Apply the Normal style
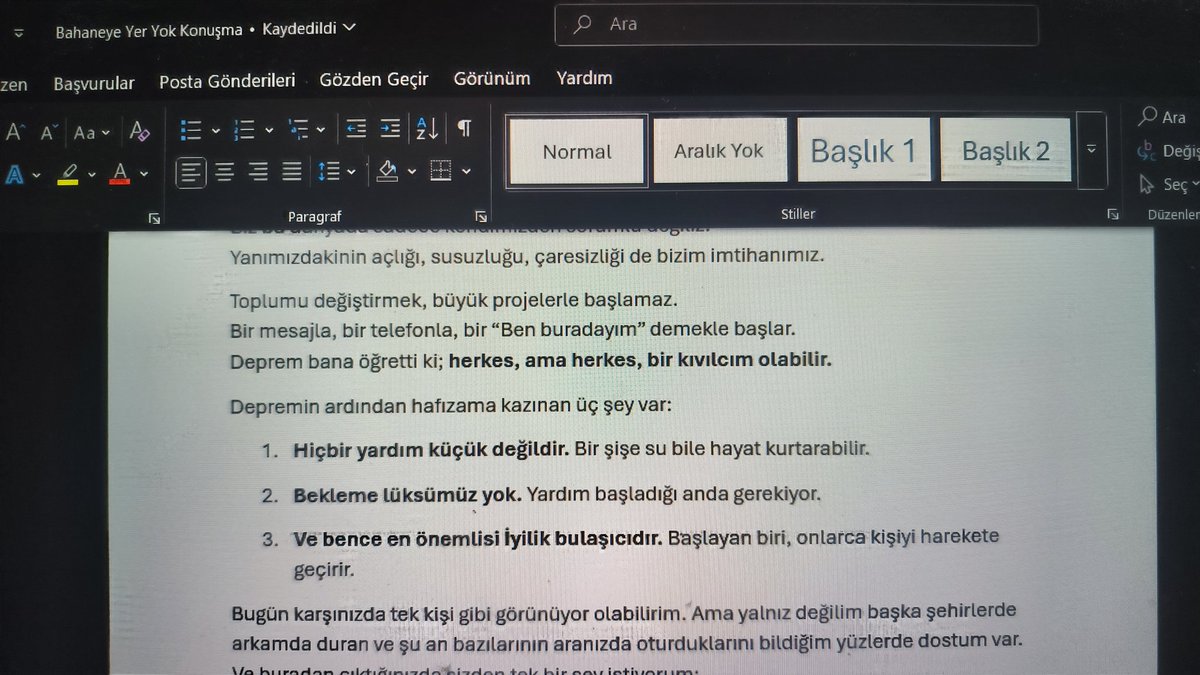The height and width of the screenshot is (675, 1200). 576,151
